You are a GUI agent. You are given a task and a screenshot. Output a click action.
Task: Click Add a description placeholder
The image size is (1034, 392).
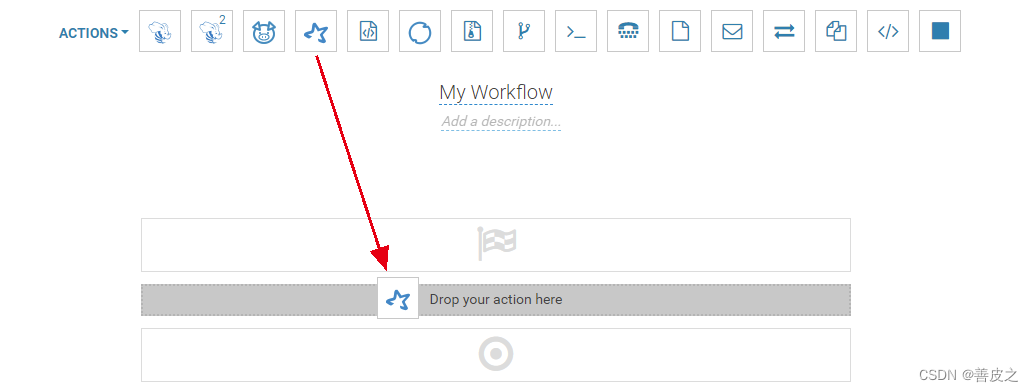coord(501,121)
